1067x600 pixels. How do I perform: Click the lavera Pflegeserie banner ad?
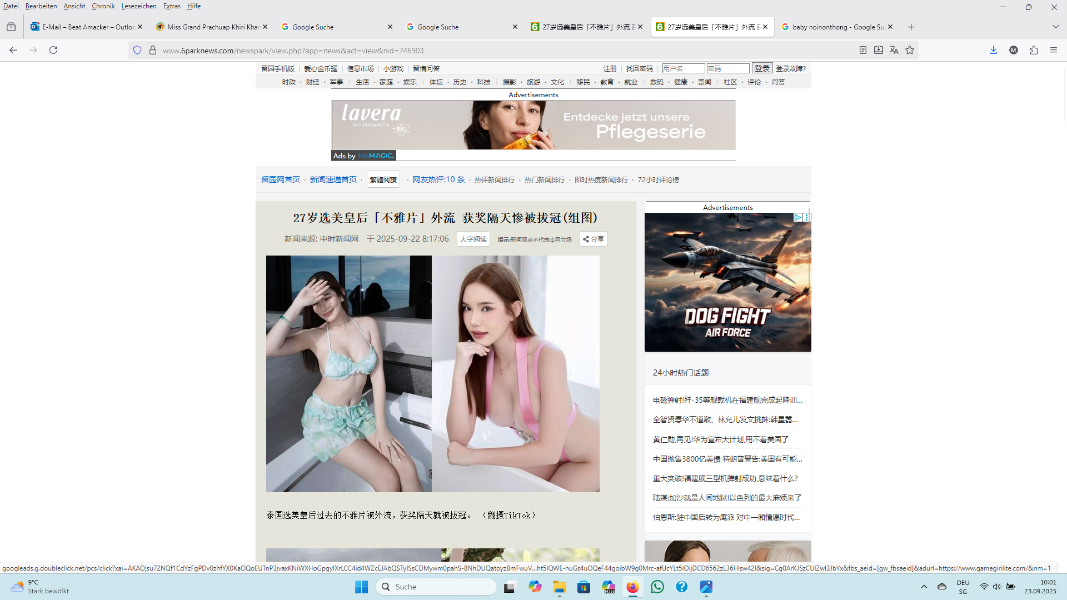click(533, 125)
